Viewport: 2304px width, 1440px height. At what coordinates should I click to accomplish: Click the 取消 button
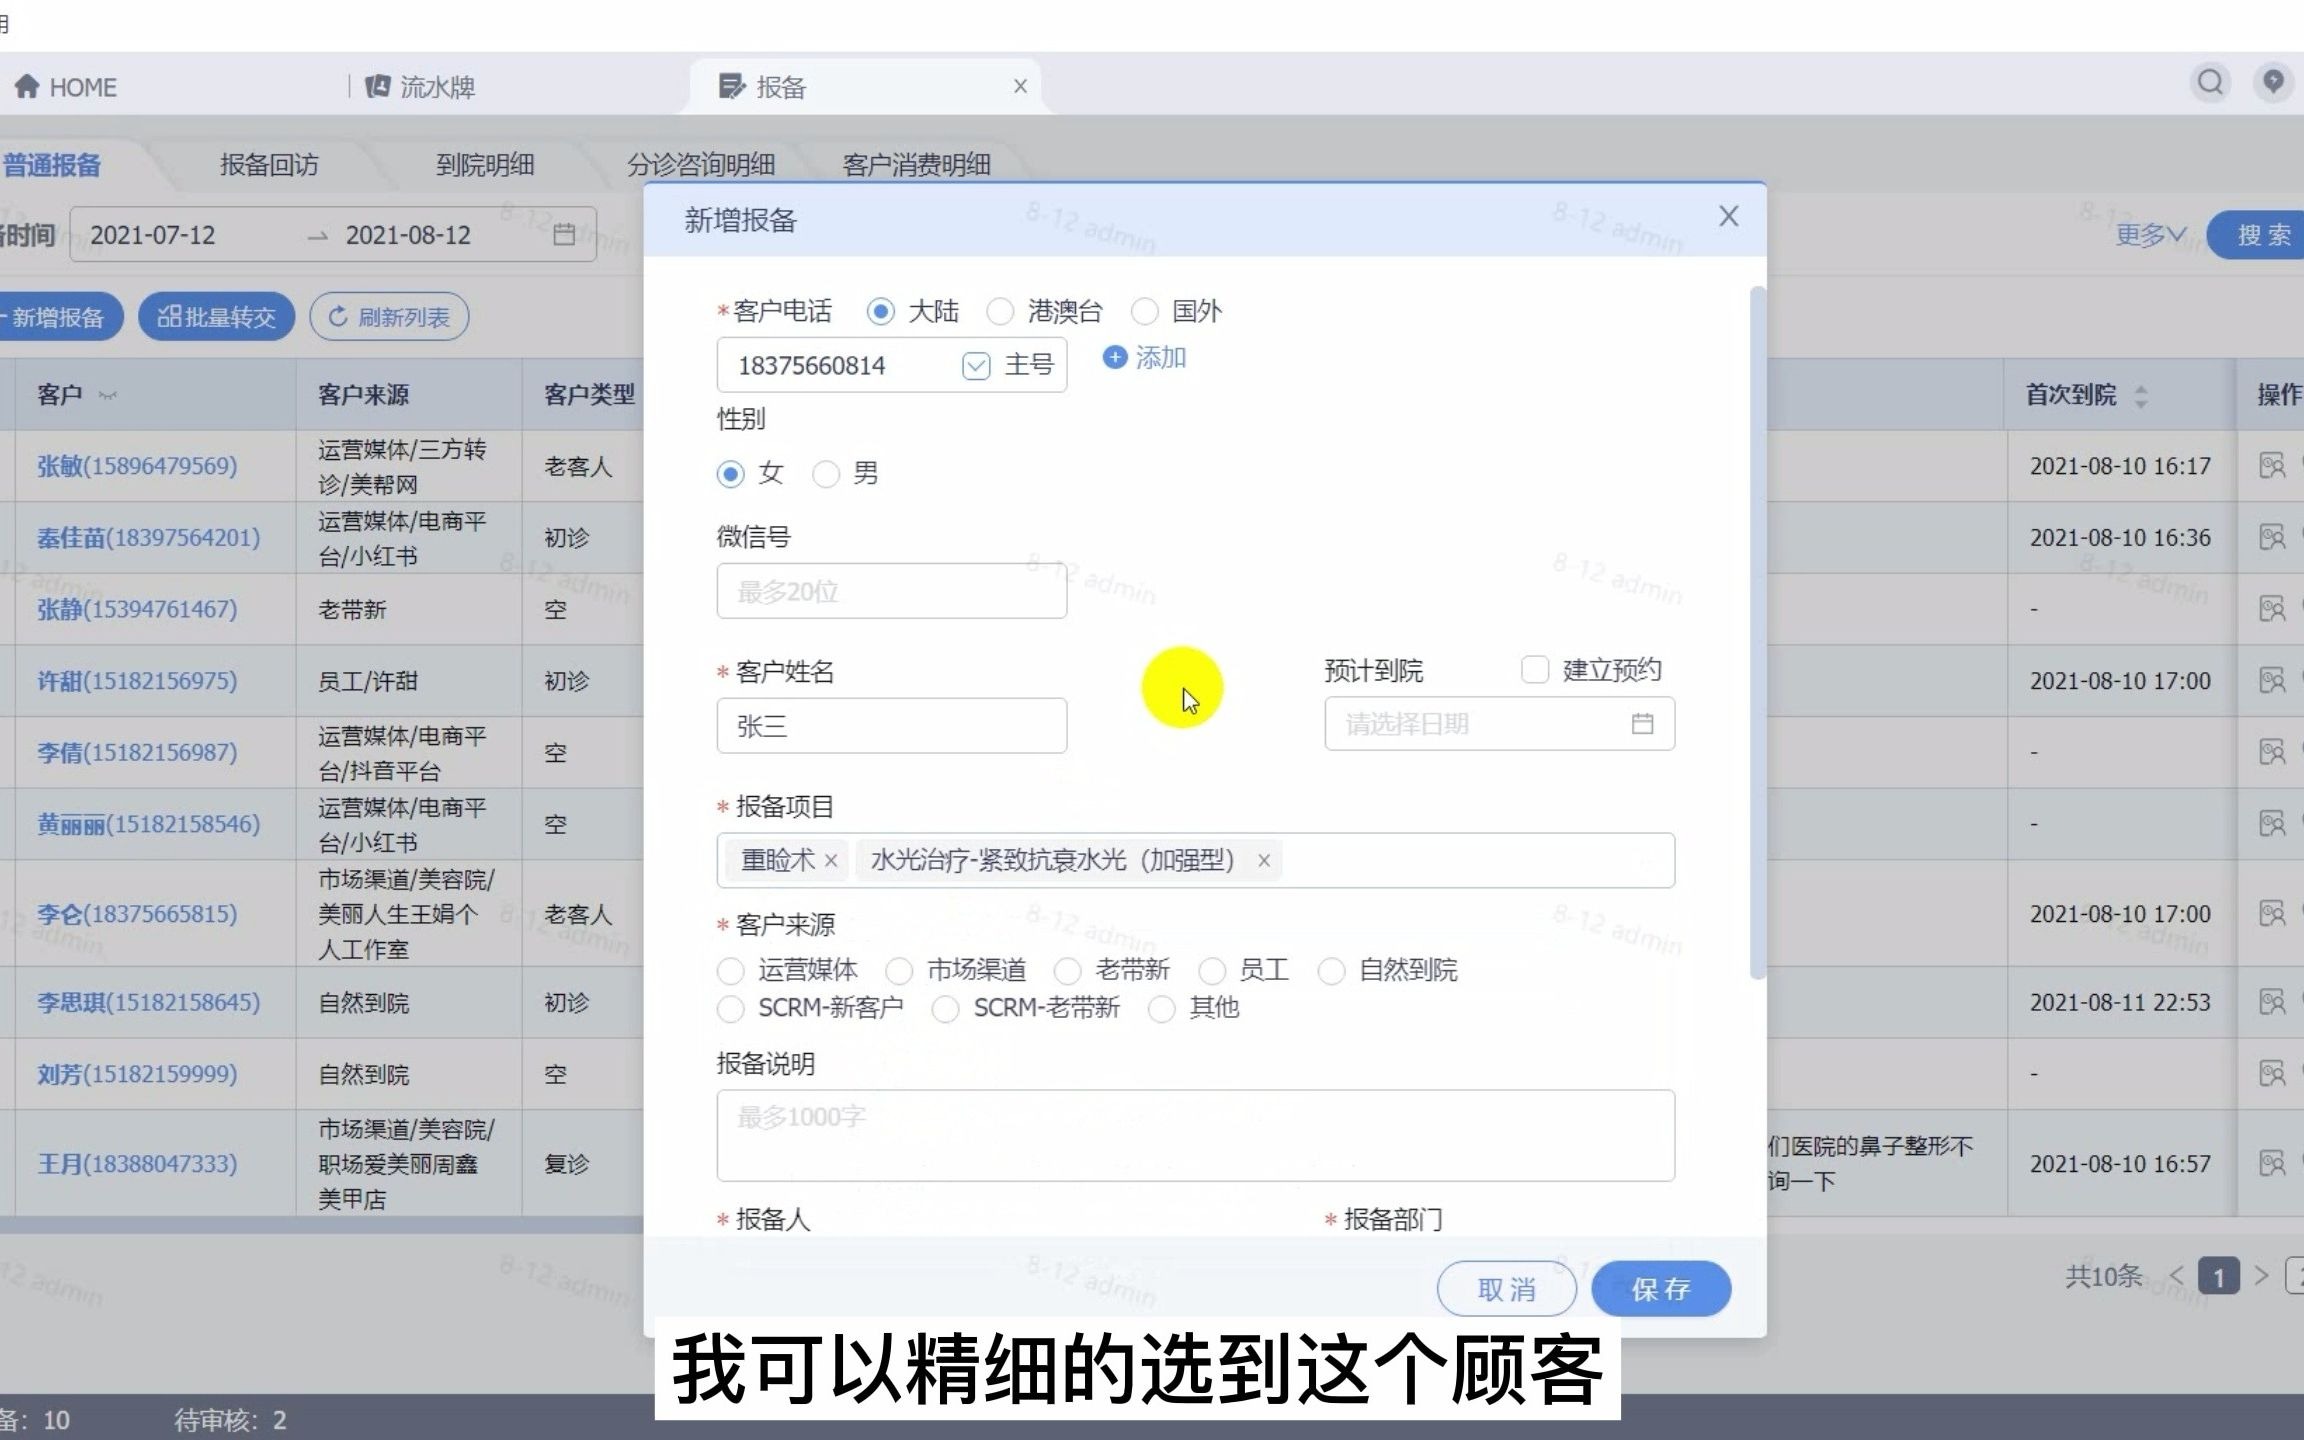(x=1507, y=1289)
